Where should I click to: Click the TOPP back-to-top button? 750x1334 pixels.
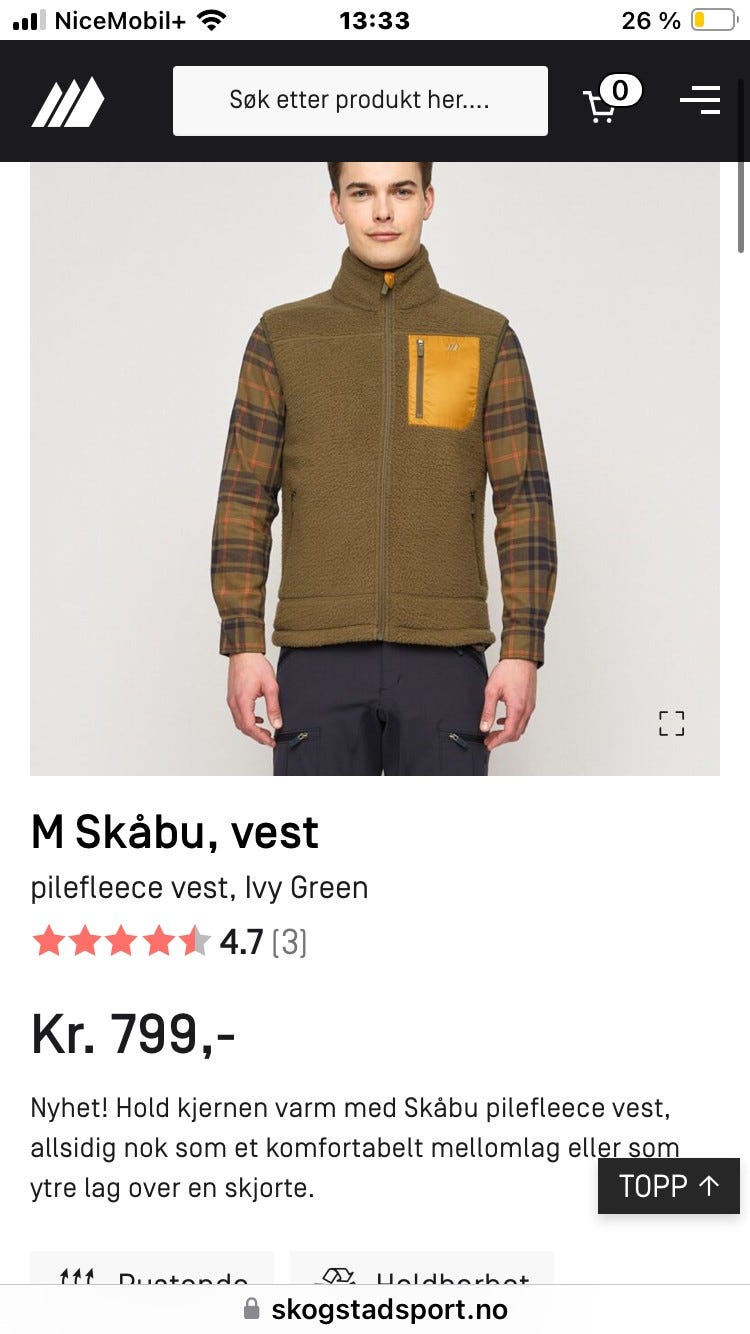coord(669,1186)
